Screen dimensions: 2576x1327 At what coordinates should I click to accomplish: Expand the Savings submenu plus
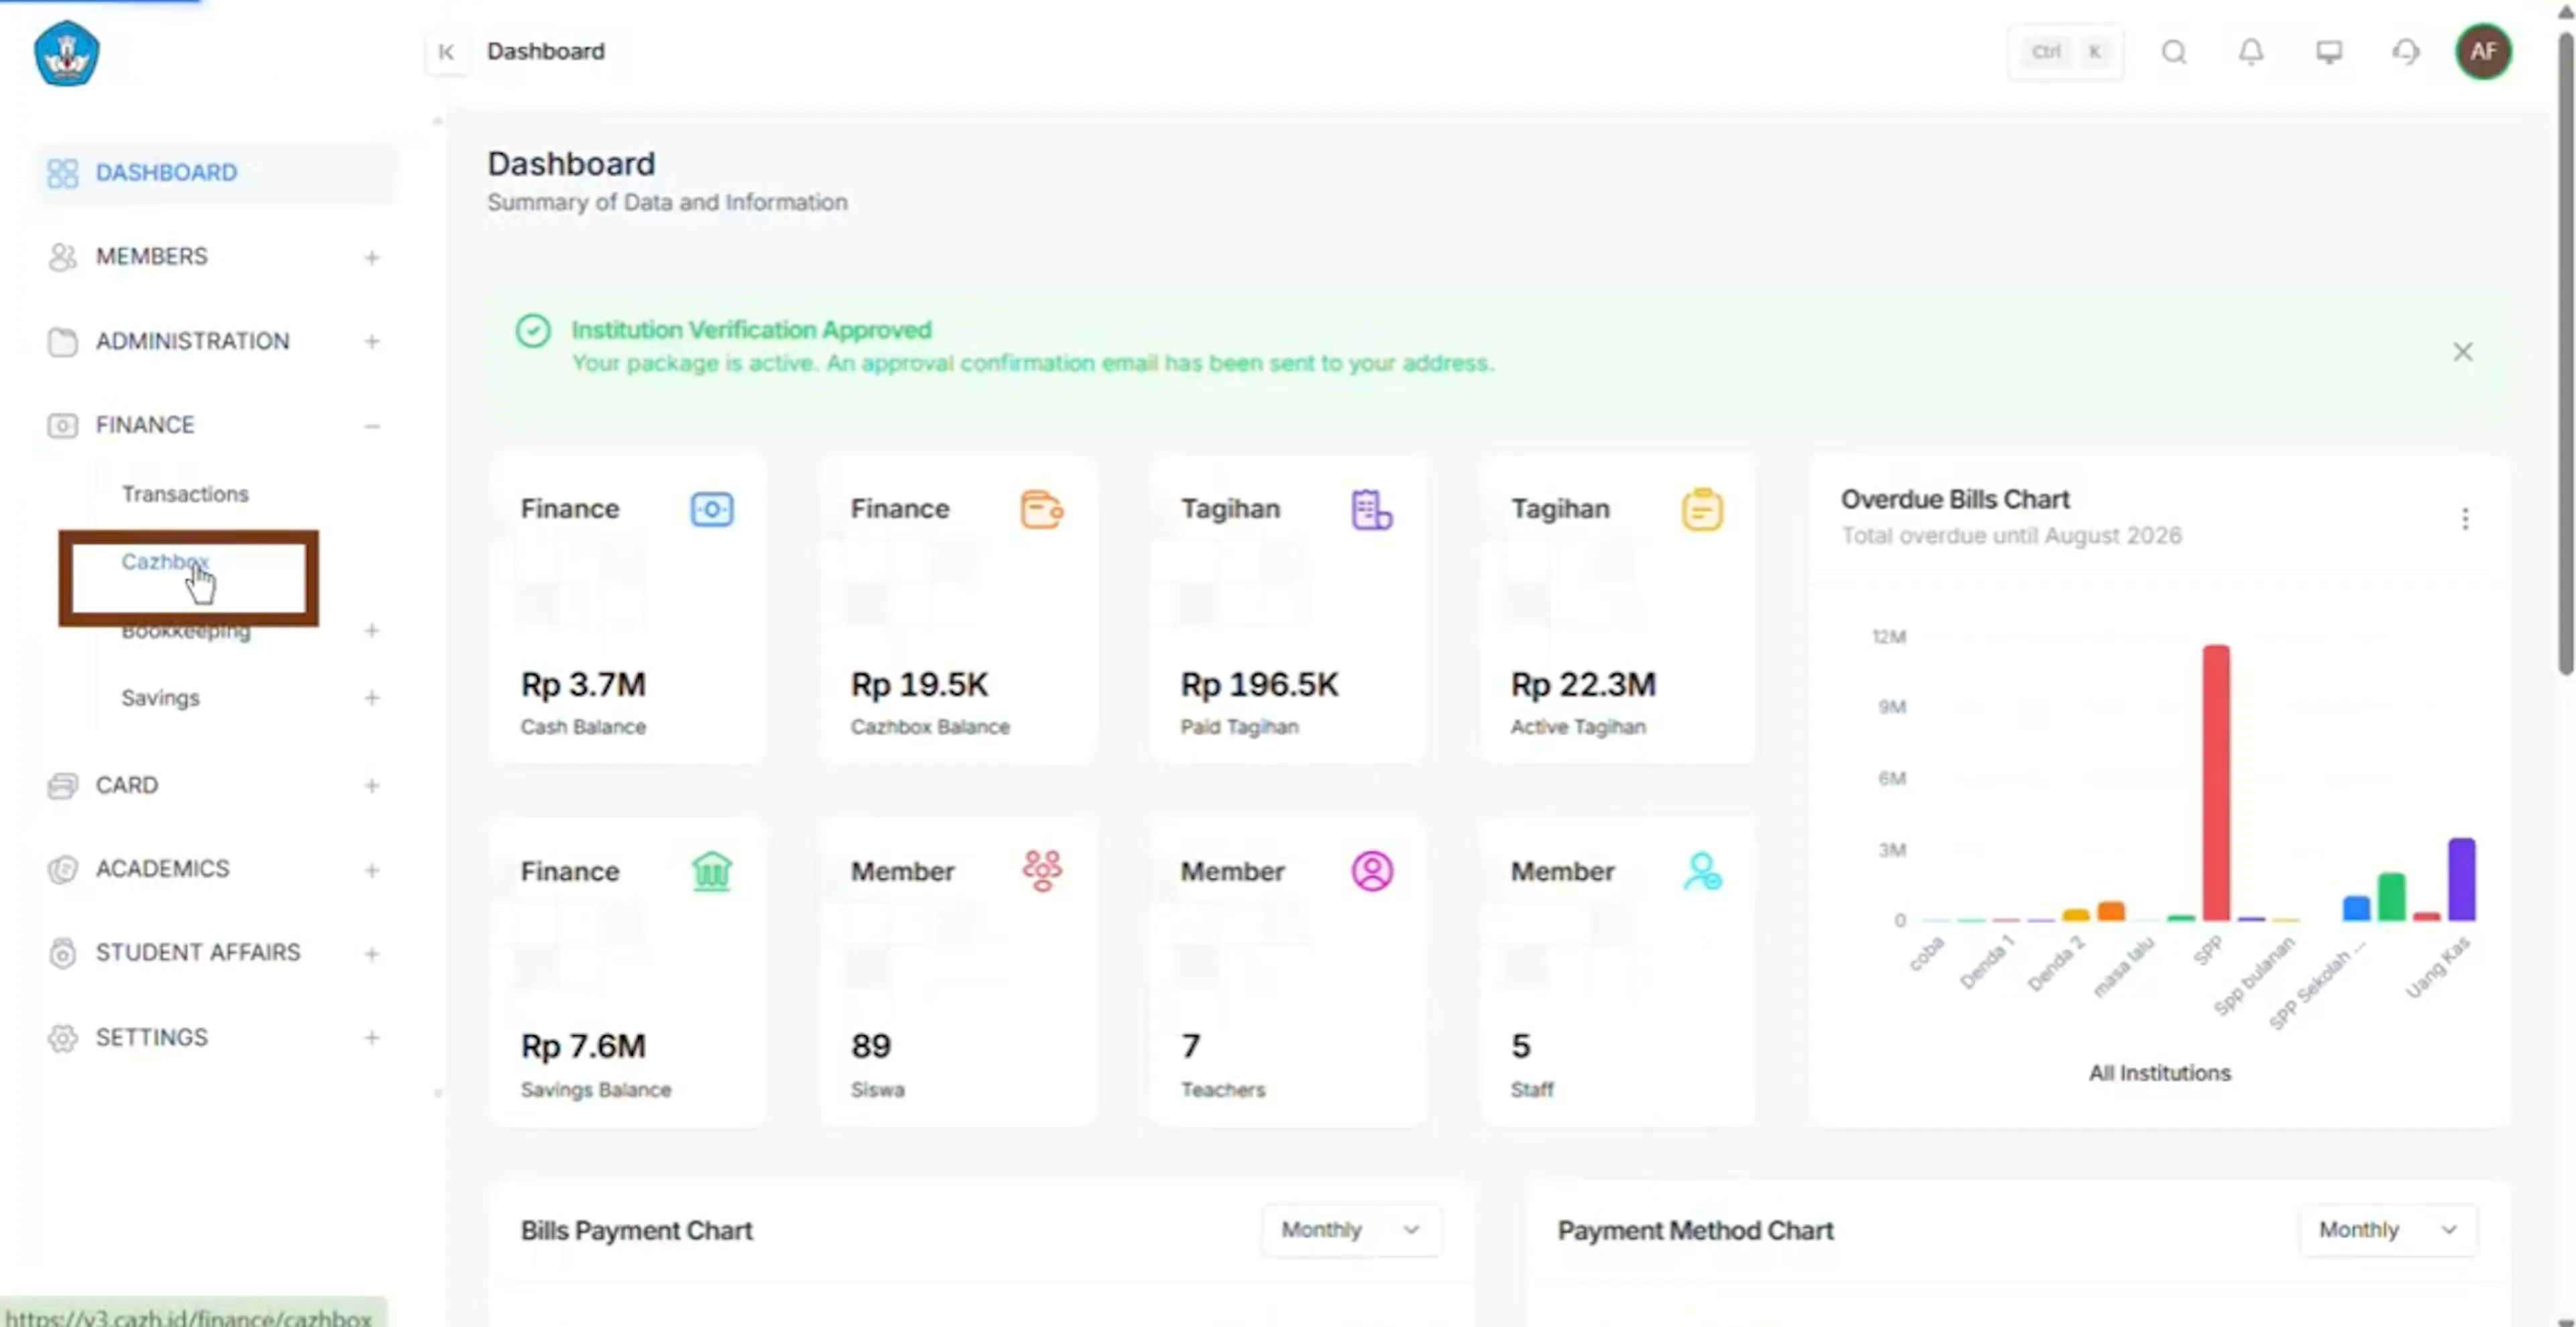click(372, 698)
